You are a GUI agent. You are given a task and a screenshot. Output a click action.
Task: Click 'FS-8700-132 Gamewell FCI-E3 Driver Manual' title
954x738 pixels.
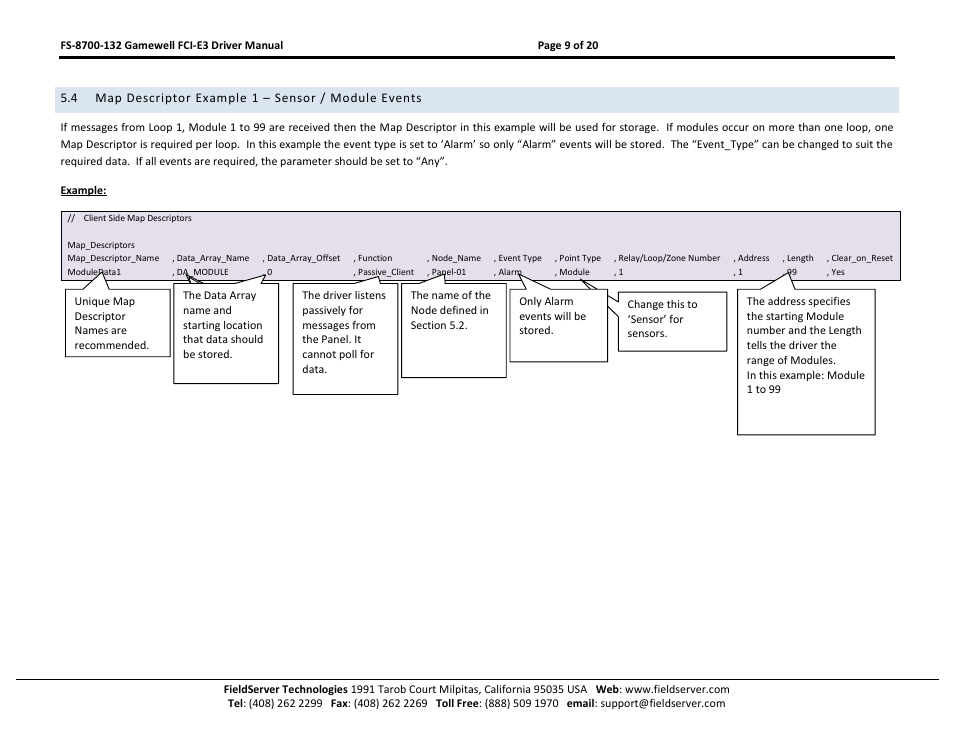click(x=172, y=45)
